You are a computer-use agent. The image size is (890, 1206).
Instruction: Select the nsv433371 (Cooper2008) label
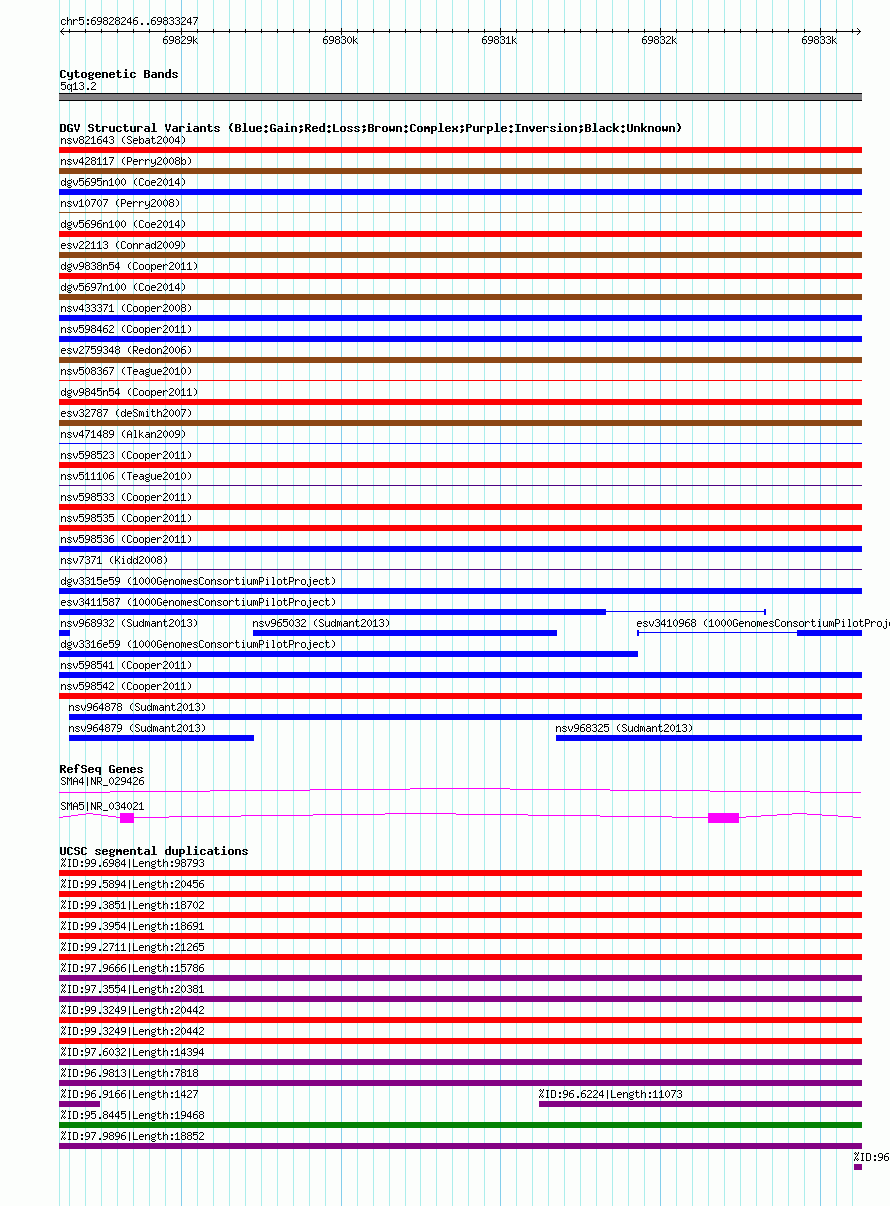[126, 308]
